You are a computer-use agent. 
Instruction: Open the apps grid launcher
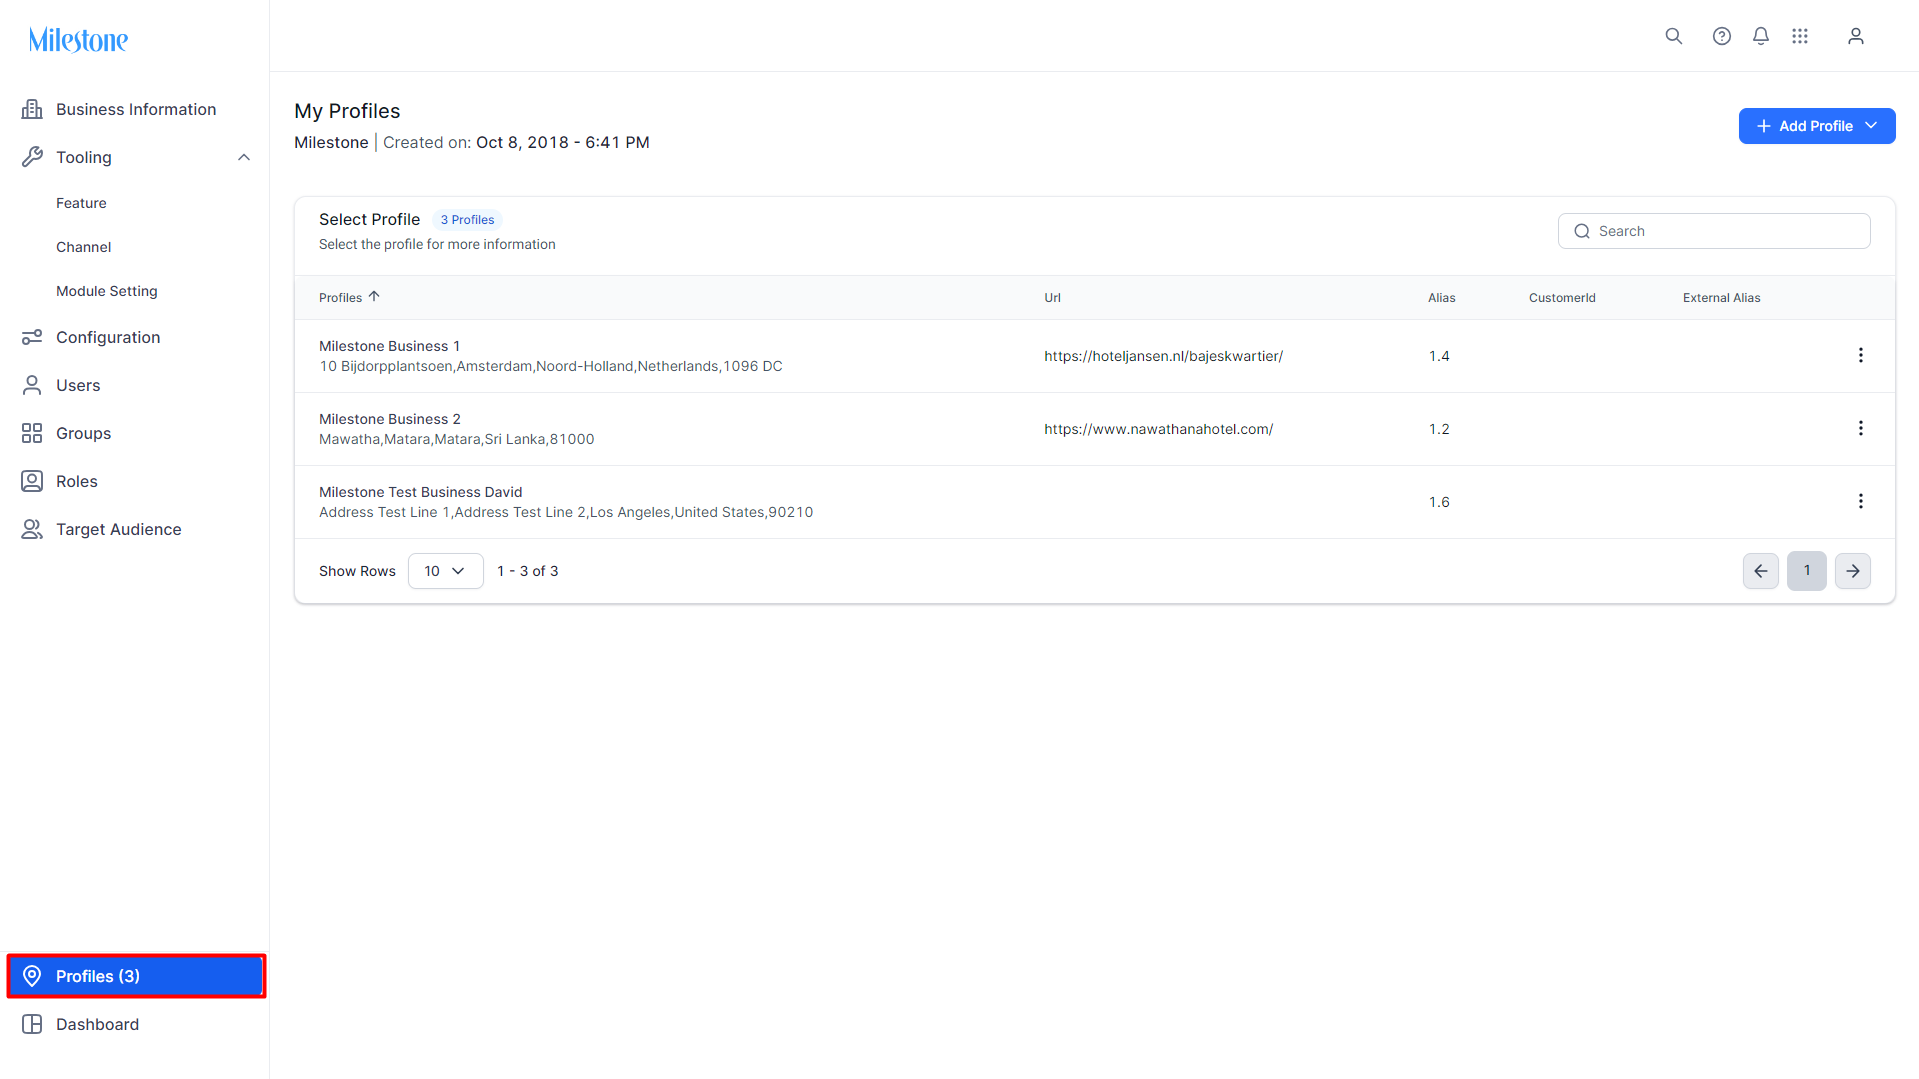1800,36
